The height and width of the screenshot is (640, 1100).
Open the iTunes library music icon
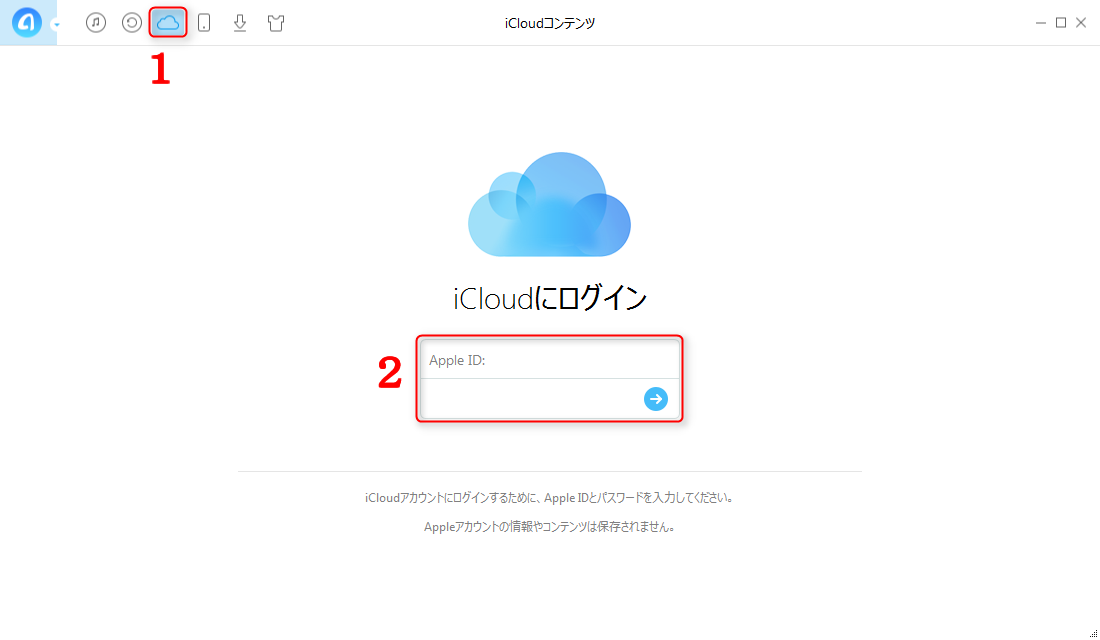pyautogui.click(x=96, y=22)
